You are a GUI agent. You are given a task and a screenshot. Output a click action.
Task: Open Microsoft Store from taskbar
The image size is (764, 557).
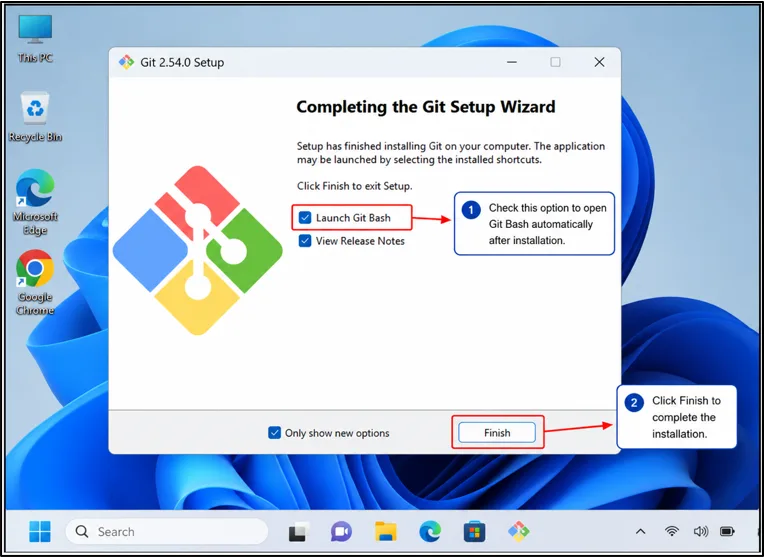pyautogui.click(x=474, y=531)
